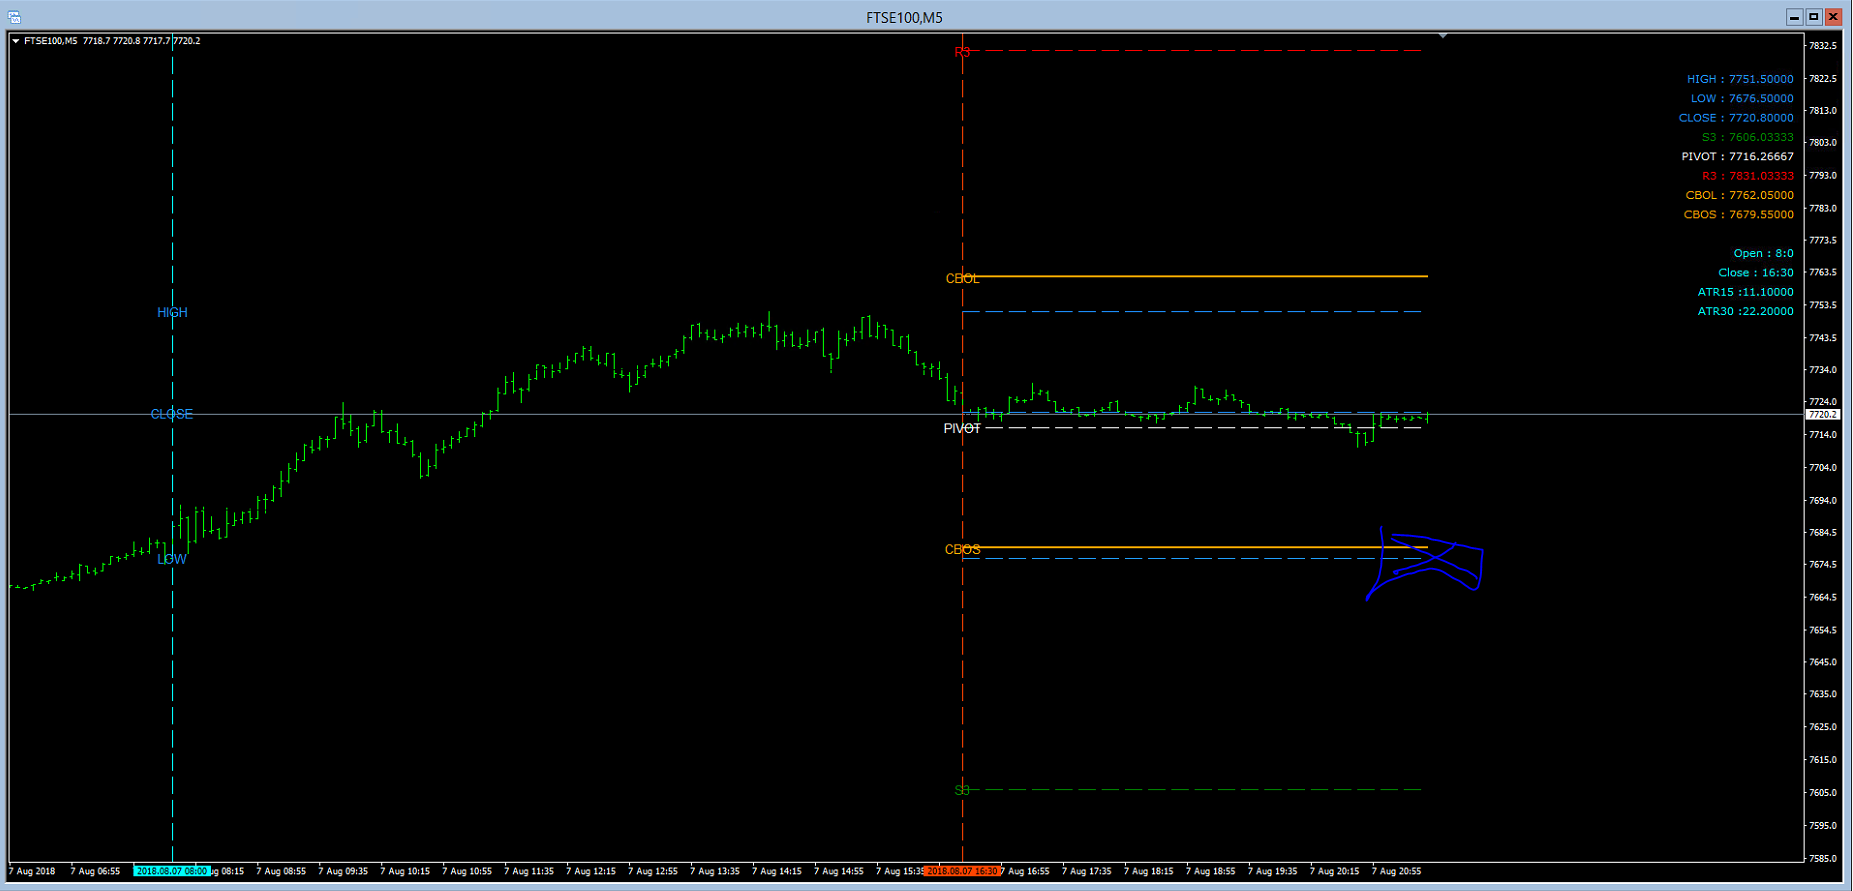Screen dimensions: 1853x891
Task: Select the PIVOT : 7716.26667 readout
Action: coord(1737,156)
